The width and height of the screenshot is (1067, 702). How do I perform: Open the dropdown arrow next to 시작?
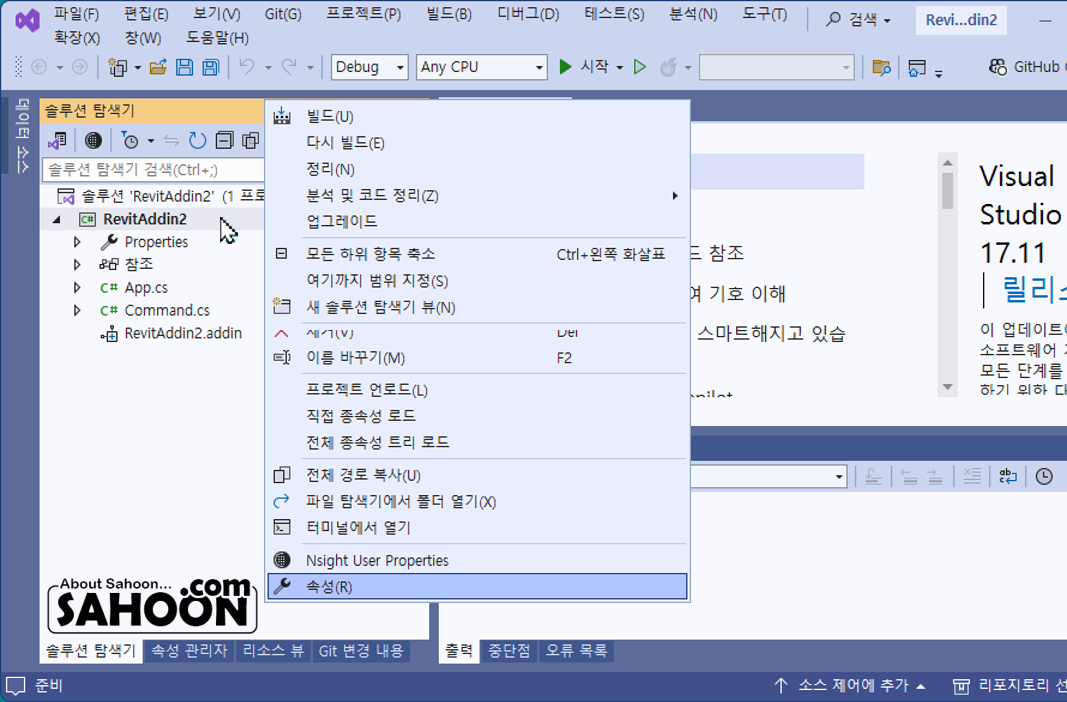[619, 67]
